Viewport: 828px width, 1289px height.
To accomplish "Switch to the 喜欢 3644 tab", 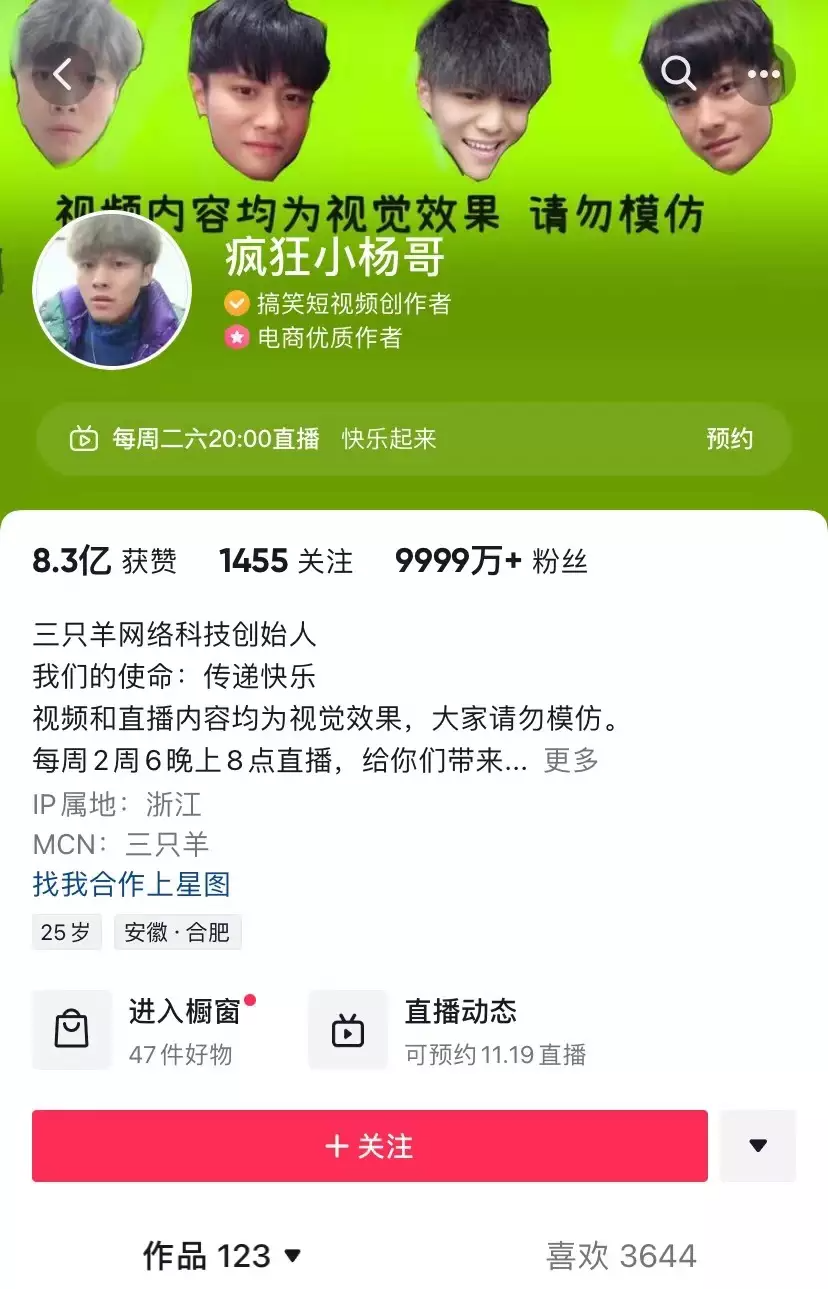I will pos(621,1256).
